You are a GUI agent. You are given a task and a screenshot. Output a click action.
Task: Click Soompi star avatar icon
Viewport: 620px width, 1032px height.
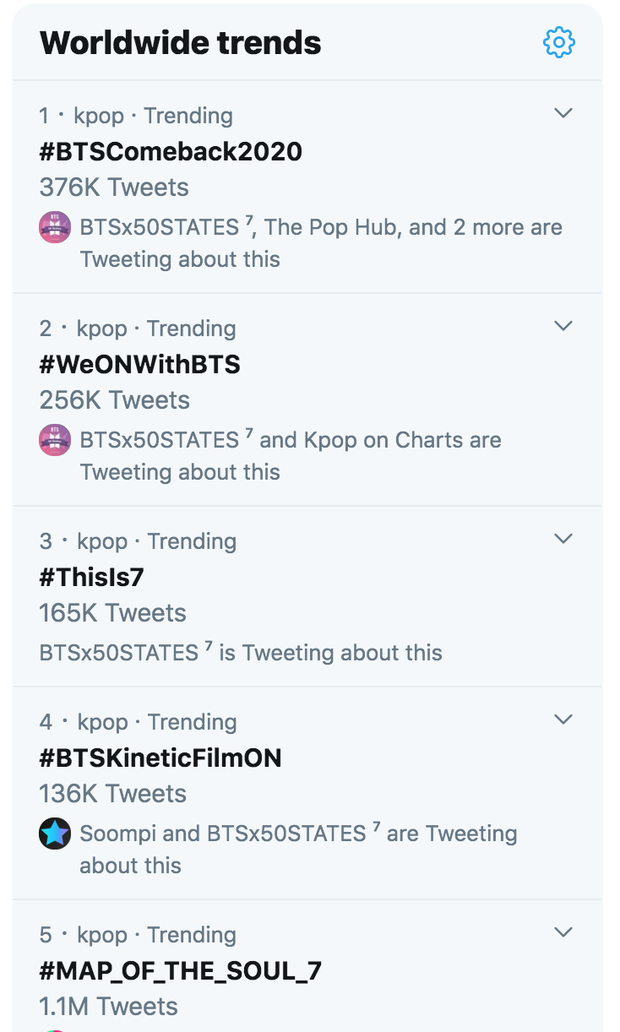pos(55,833)
